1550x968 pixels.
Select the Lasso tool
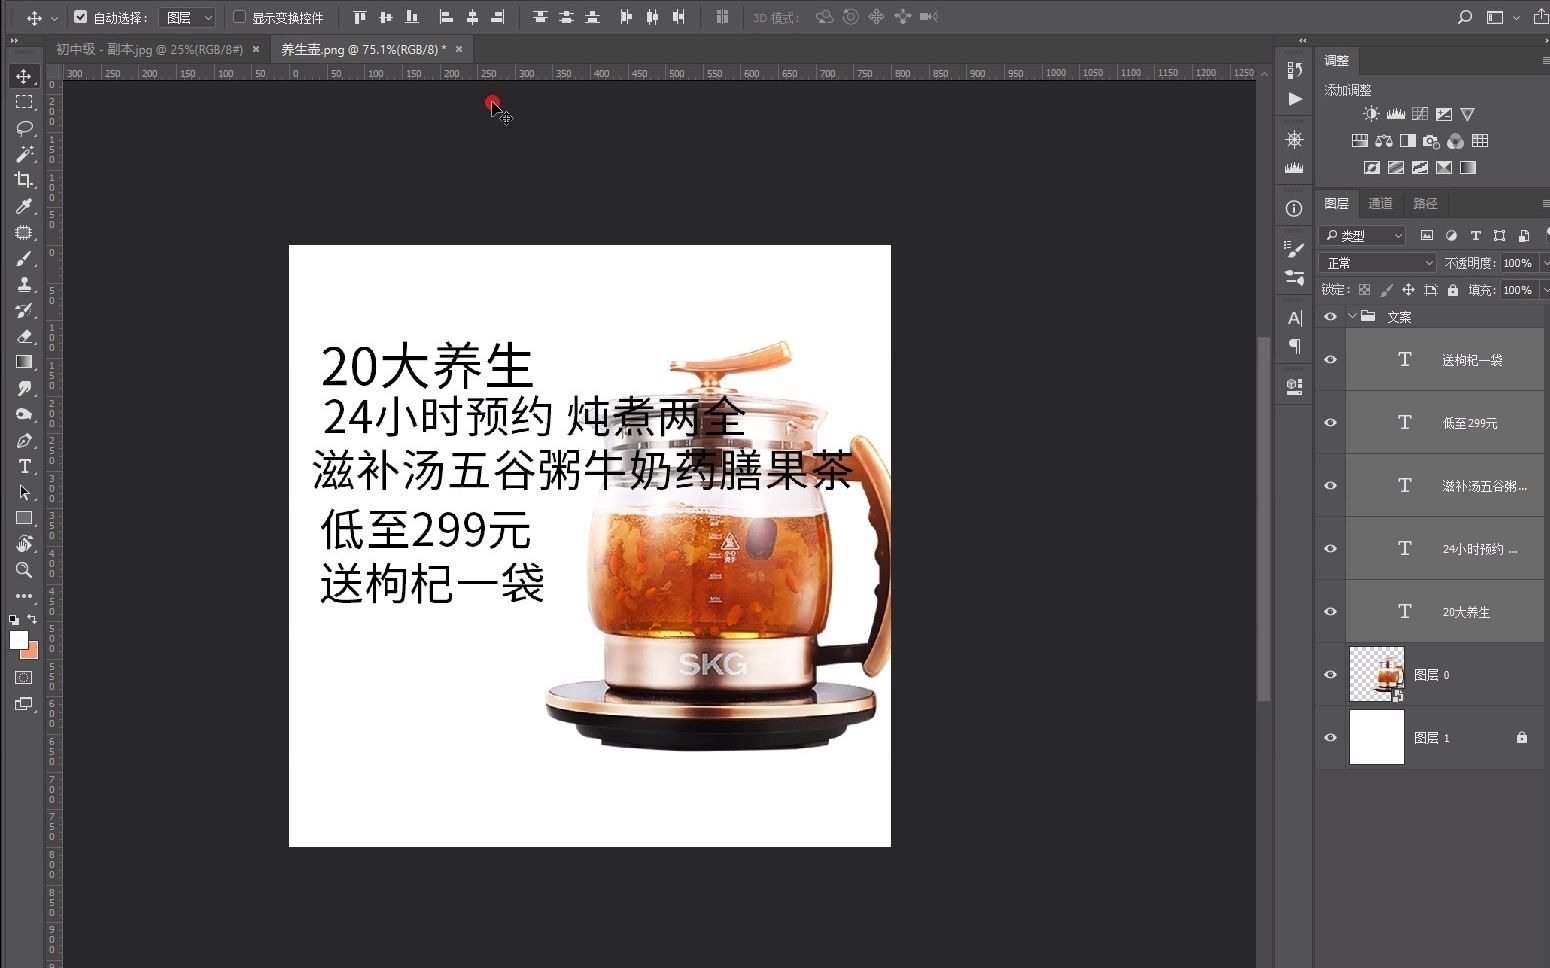click(x=23, y=128)
